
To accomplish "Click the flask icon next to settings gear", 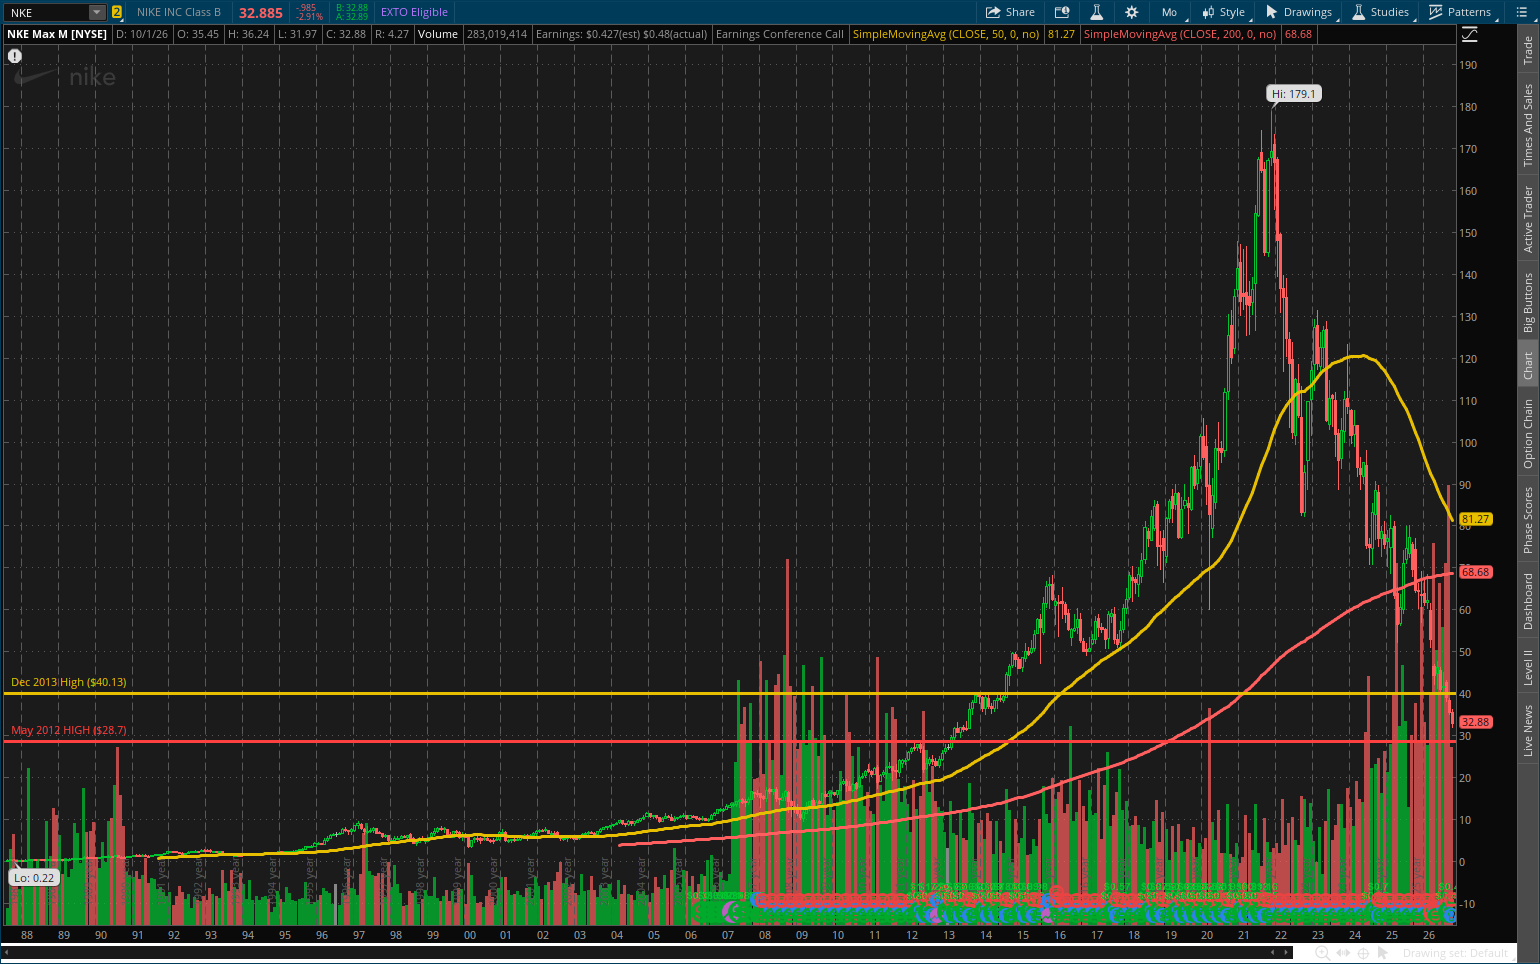I will coord(1097,12).
